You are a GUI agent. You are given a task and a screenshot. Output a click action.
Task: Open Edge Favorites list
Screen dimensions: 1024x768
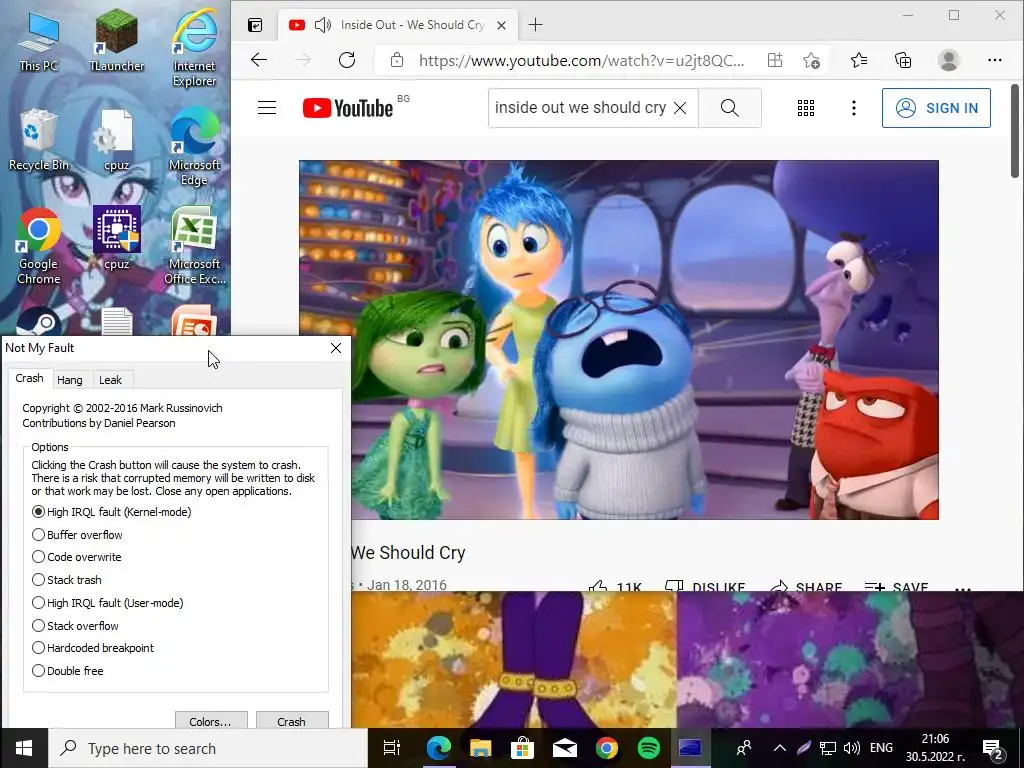(859, 60)
